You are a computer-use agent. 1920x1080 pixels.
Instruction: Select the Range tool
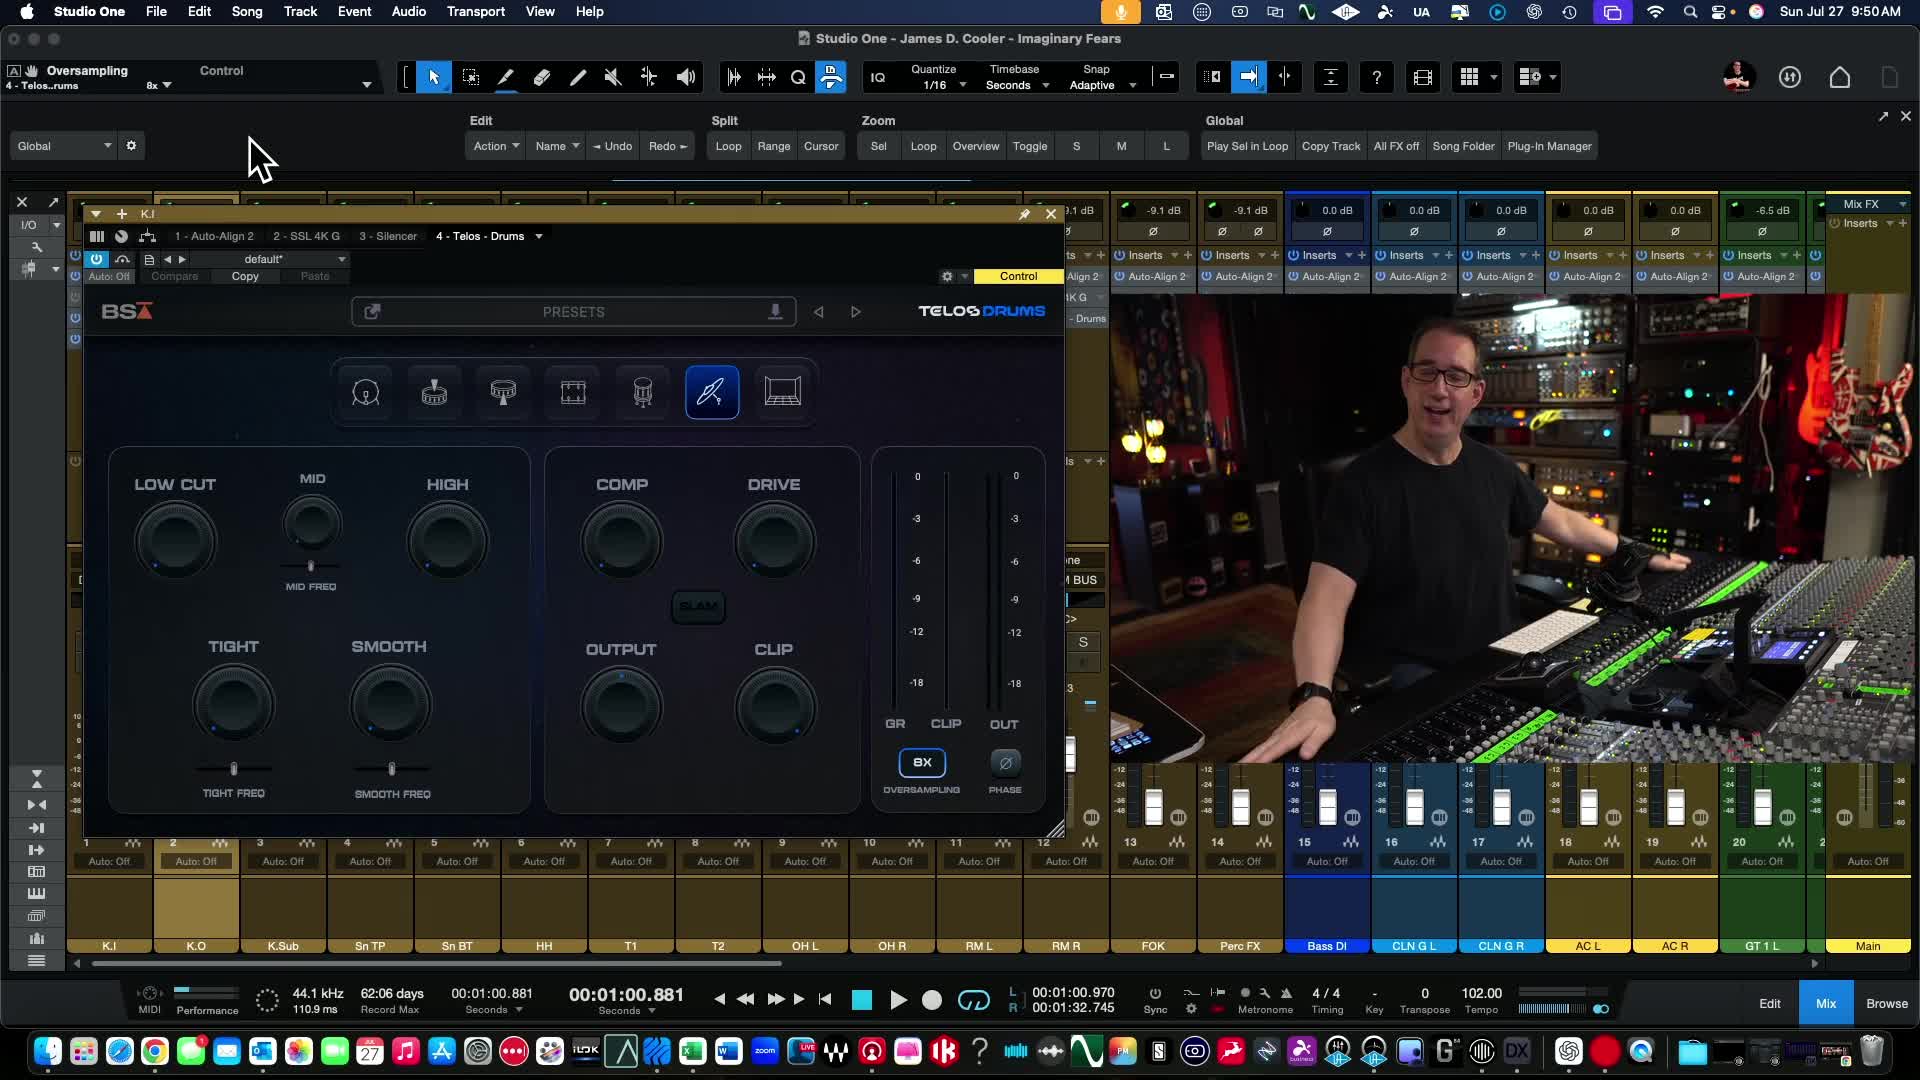(470, 77)
